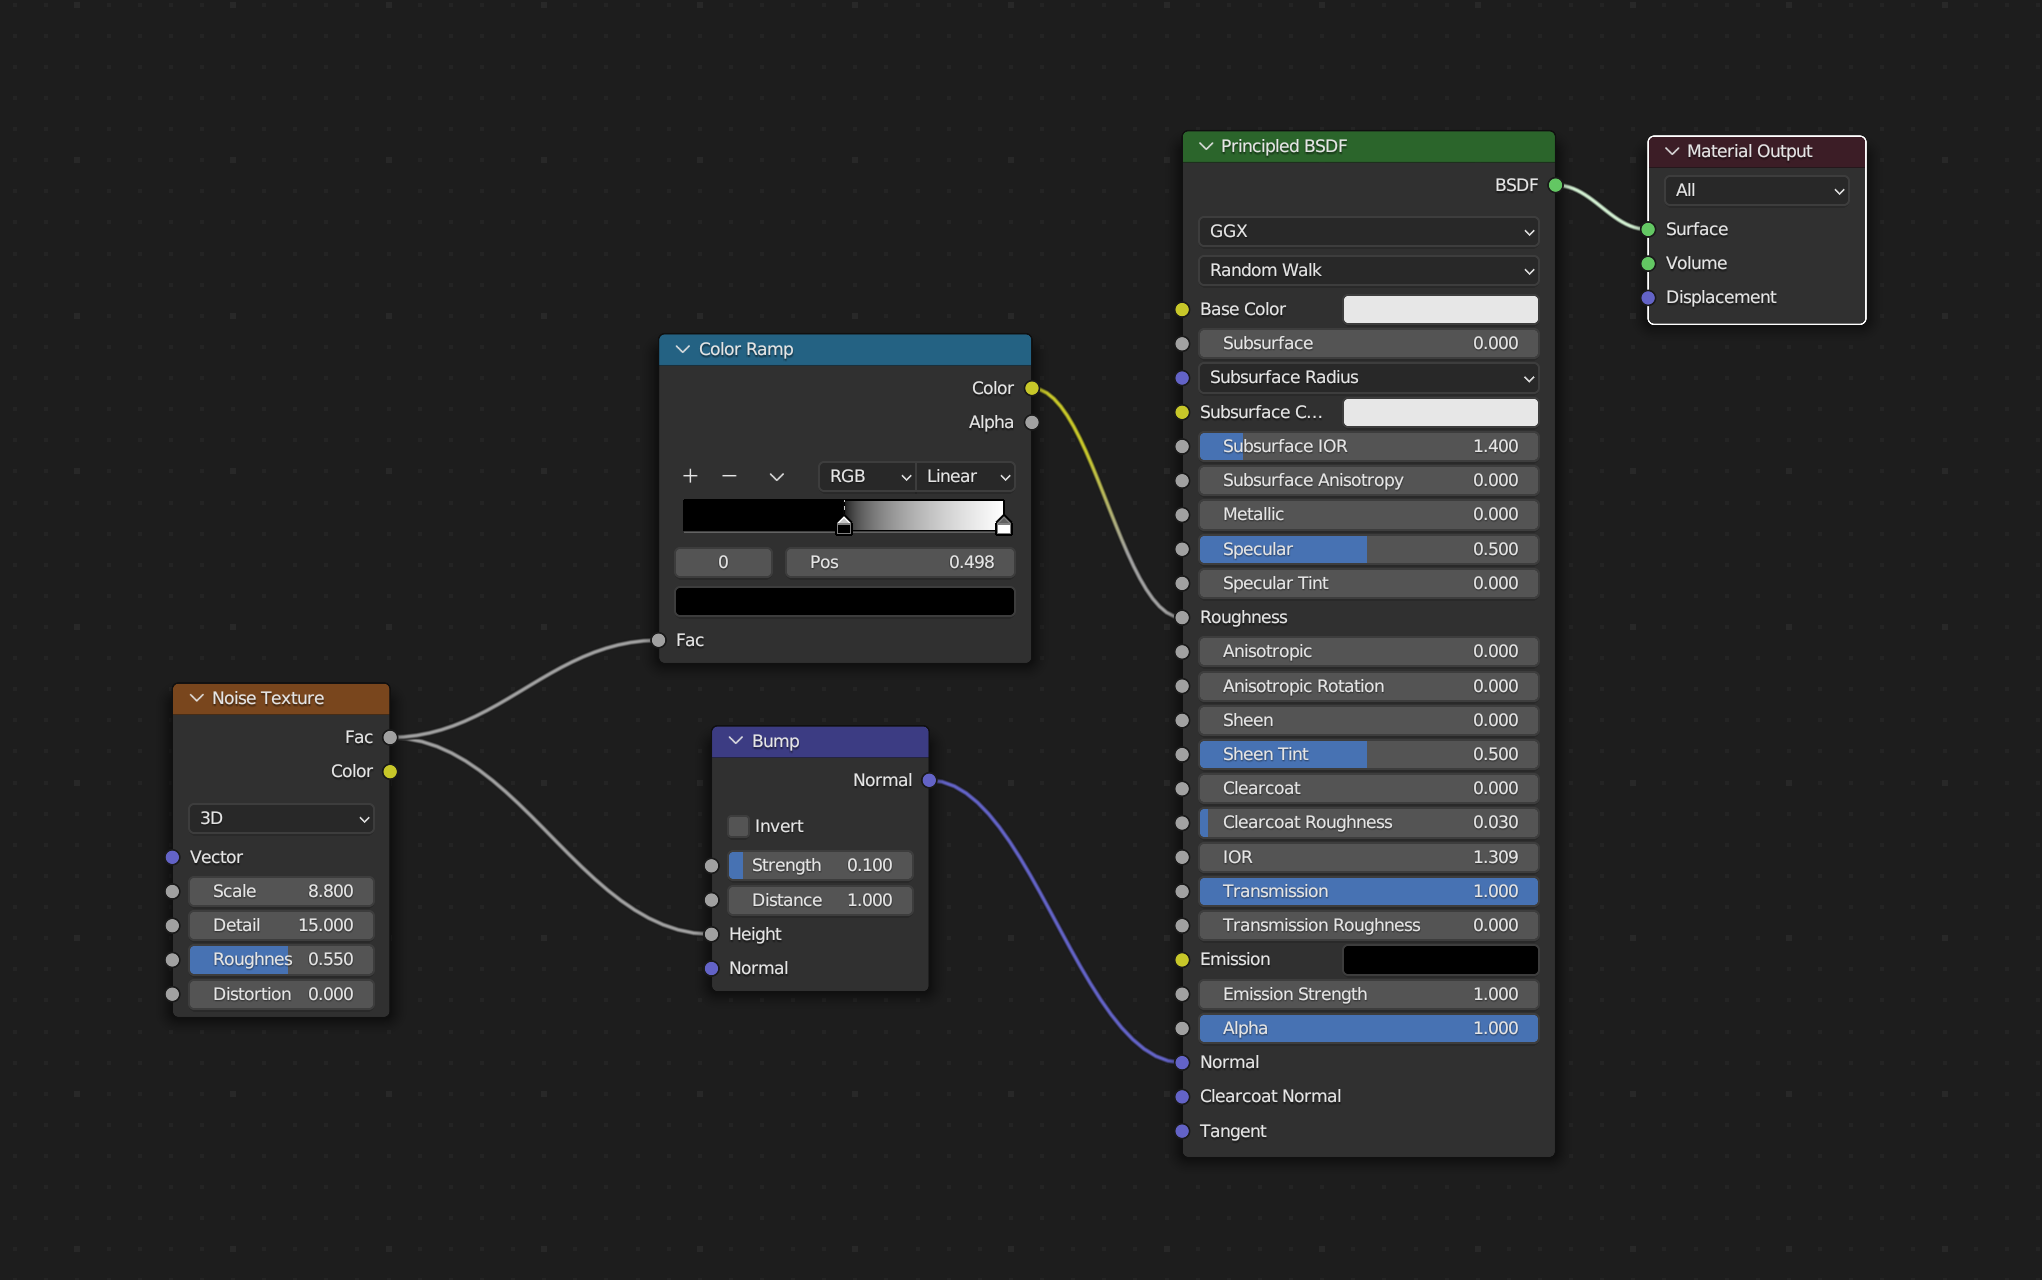Screen dimensions: 2042x1280
Task: Click the Color Ramp Color output socket
Action: tap(1032, 389)
